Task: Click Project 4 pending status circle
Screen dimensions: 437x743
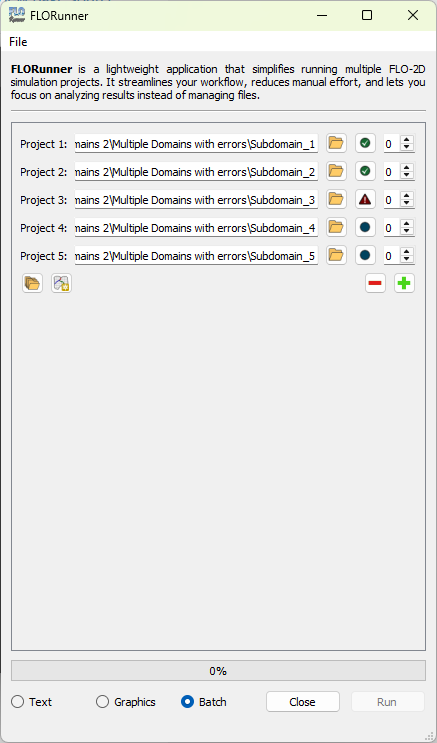Action: coord(365,227)
